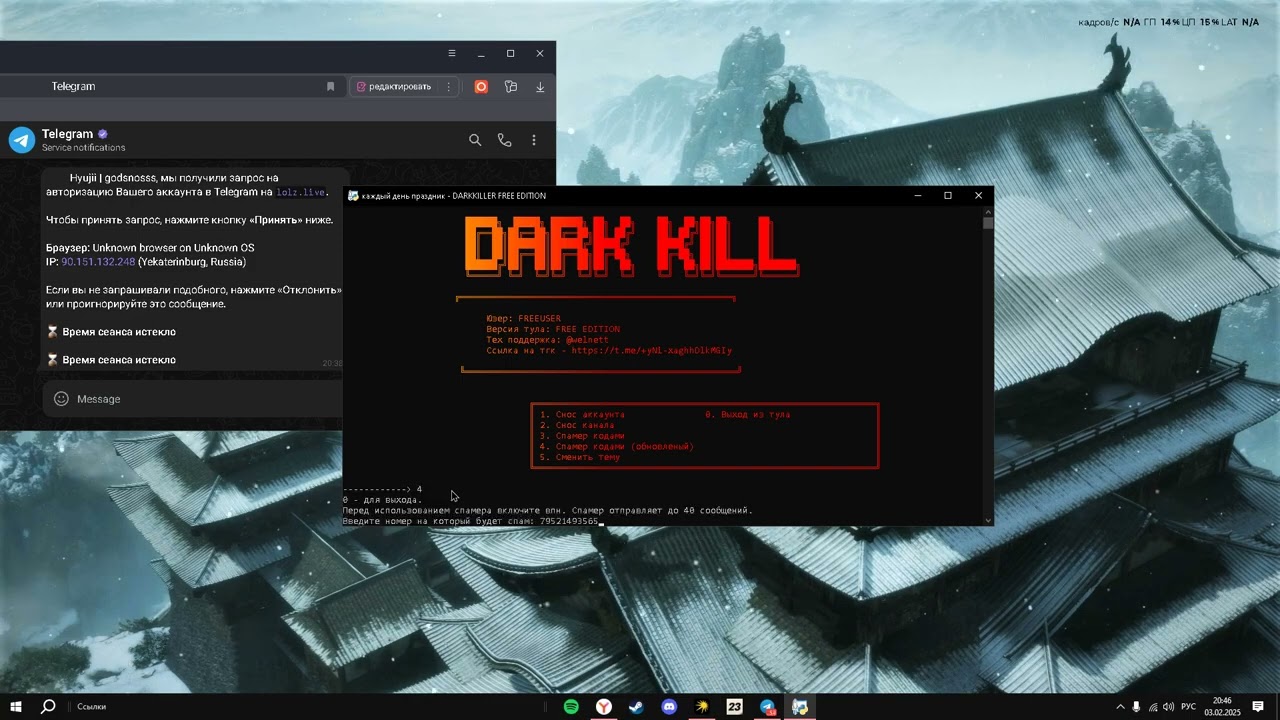Click the '0 - для выхода.' console line
Viewport: 1280px width, 720px height.
[x=382, y=499]
